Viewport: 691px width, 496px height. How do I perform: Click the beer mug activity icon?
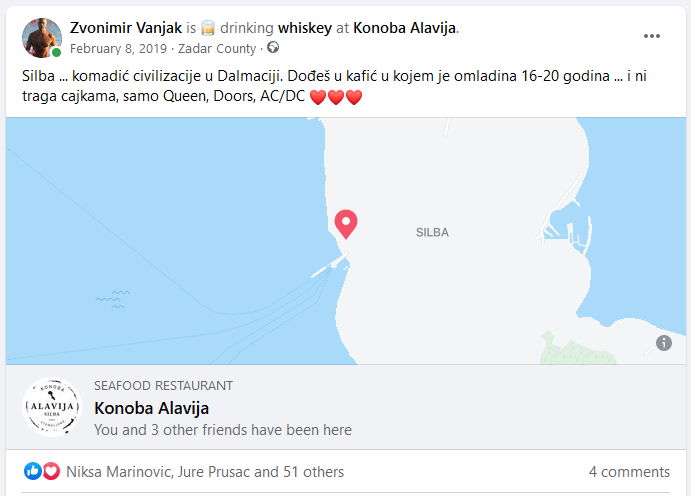coord(209,28)
